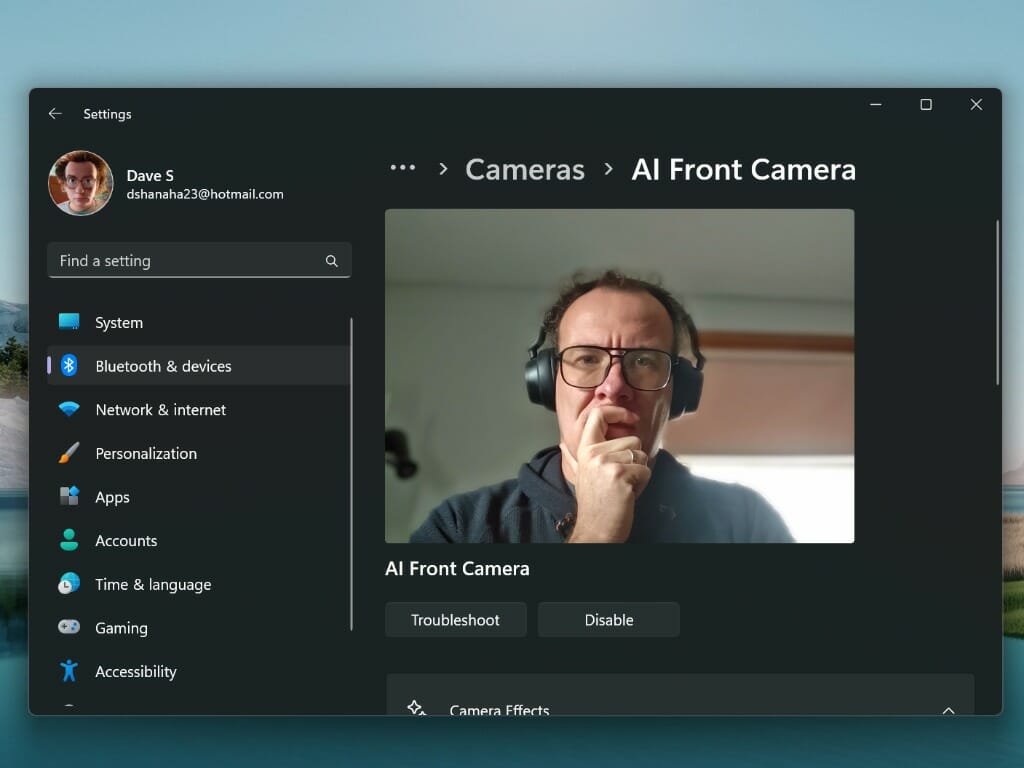This screenshot has width=1024, height=768.
Task: Open the Apps icon in sidebar
Action: (69, 496)
